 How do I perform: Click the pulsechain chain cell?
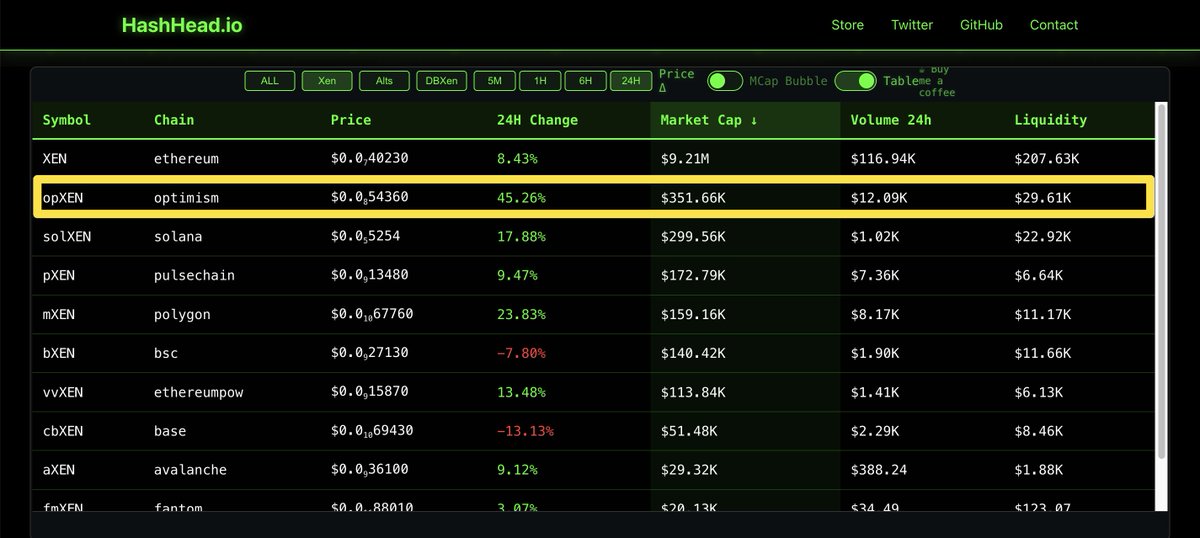(195, 275)
